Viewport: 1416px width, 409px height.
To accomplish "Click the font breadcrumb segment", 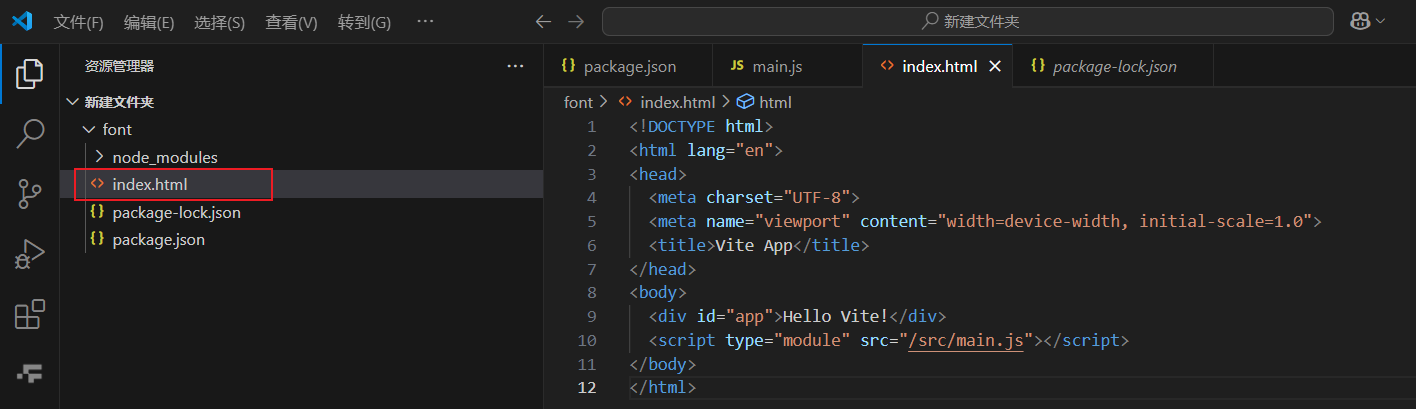I will click(578, 102).
